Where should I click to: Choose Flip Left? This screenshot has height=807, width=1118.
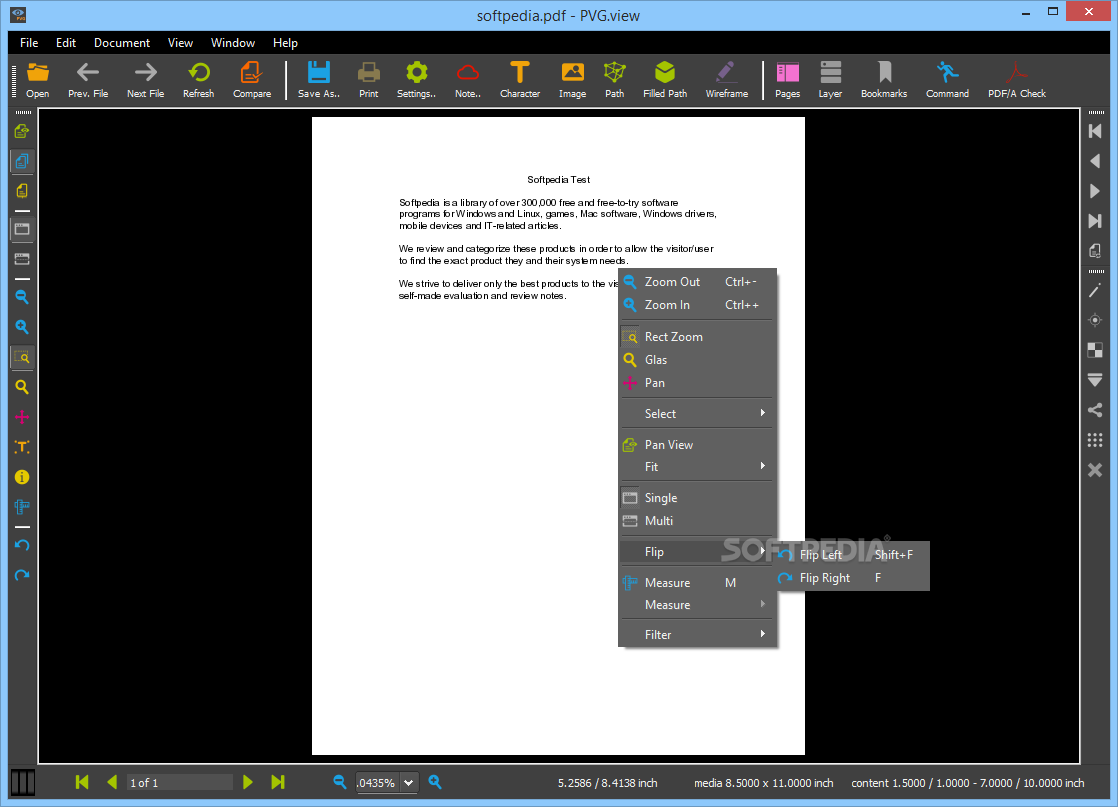click(x=852, y=555)
